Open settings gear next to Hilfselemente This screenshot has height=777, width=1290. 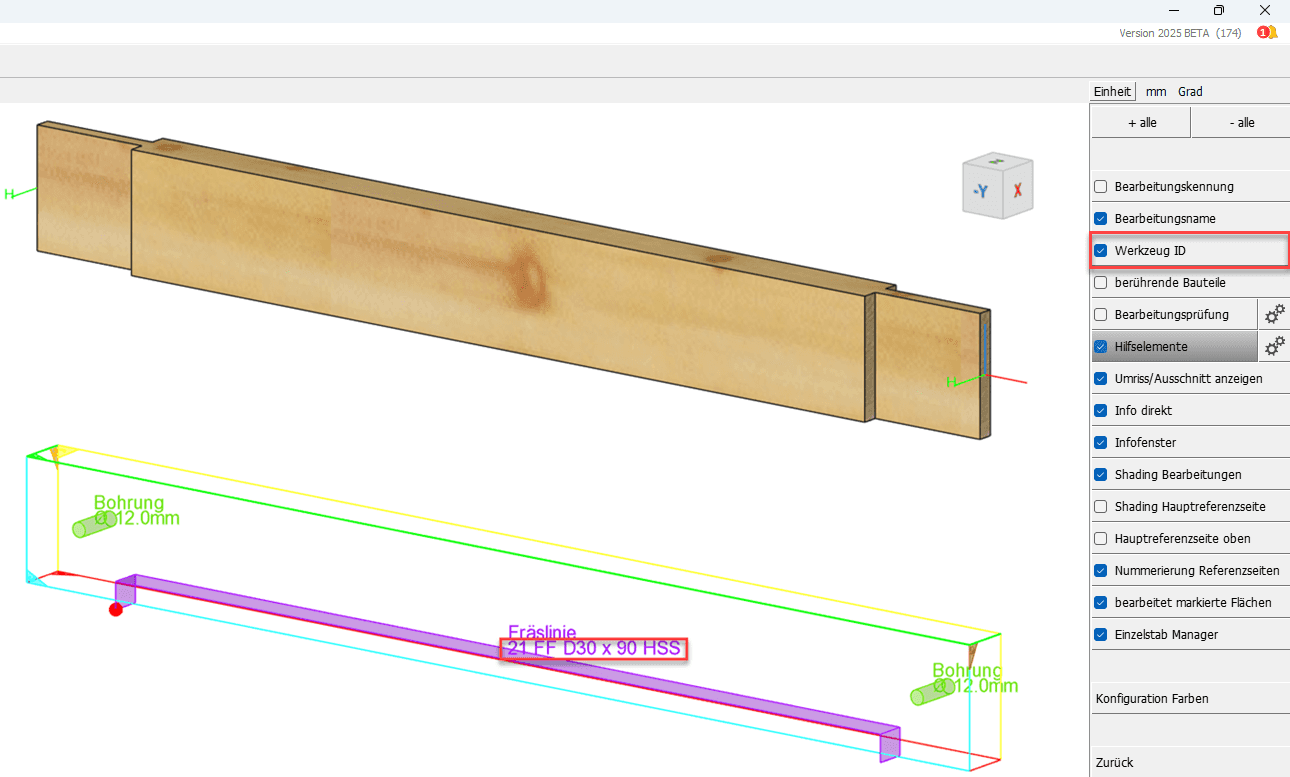coord(1274,346)
